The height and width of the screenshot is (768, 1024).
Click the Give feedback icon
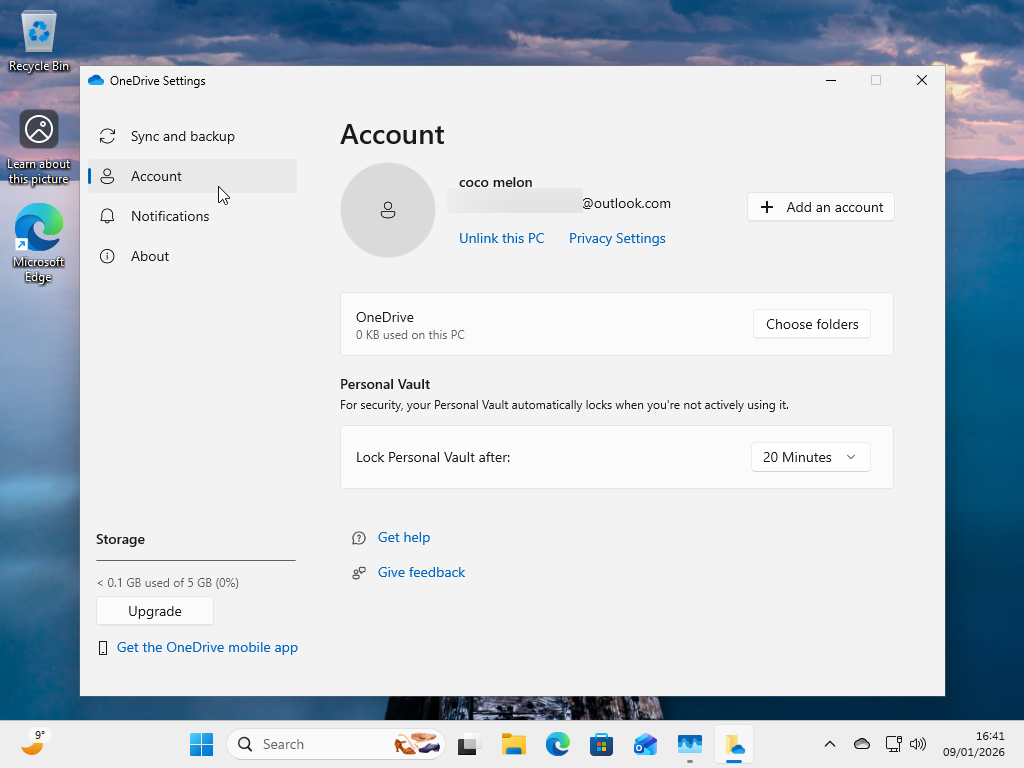pyautogui.click(x=358, y=572)
